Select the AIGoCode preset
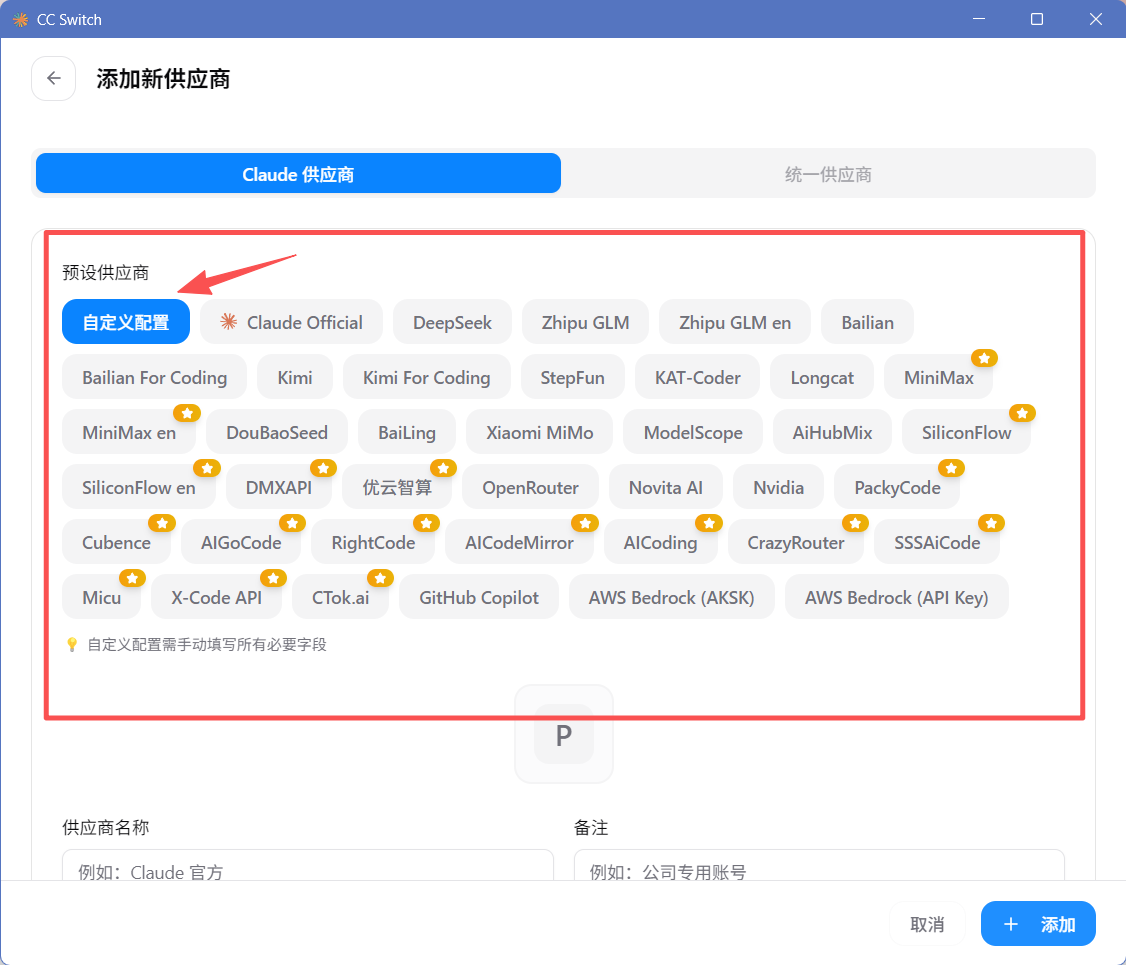Viewport: 1126px width, 965px height. coord(241,542)
